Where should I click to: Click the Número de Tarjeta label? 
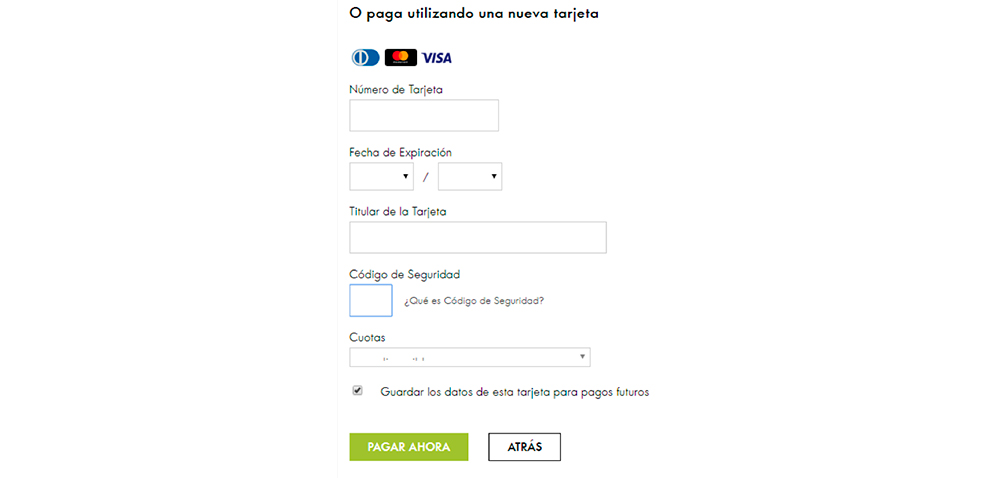click(396, 90)
